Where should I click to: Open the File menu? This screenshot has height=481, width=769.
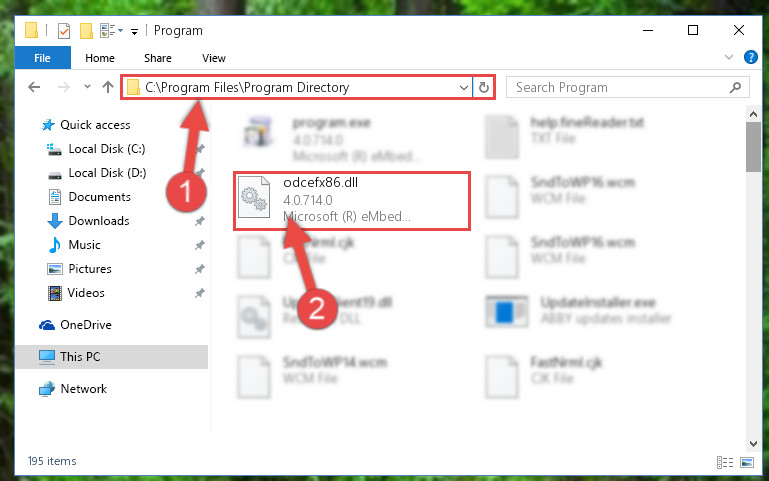coord(43,58)
